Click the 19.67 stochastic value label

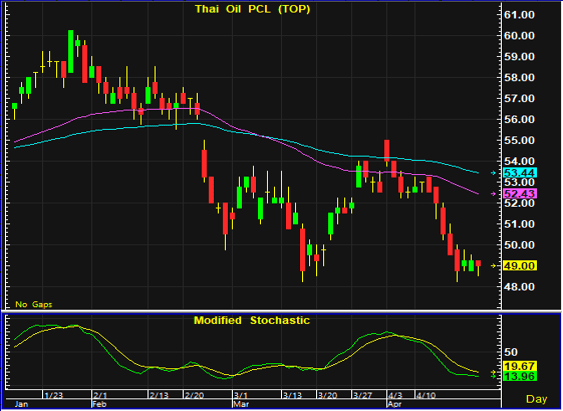coord(520,366)
